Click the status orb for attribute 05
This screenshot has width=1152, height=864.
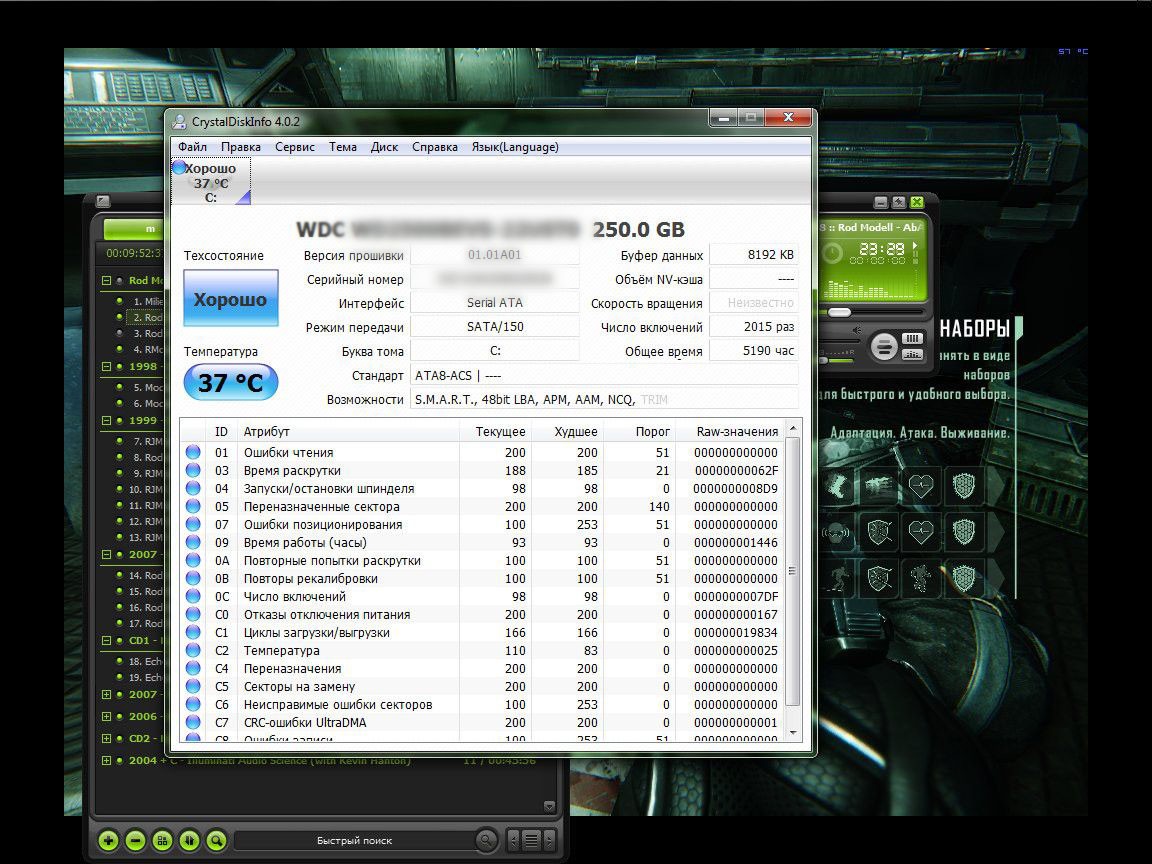coord(193,506)
